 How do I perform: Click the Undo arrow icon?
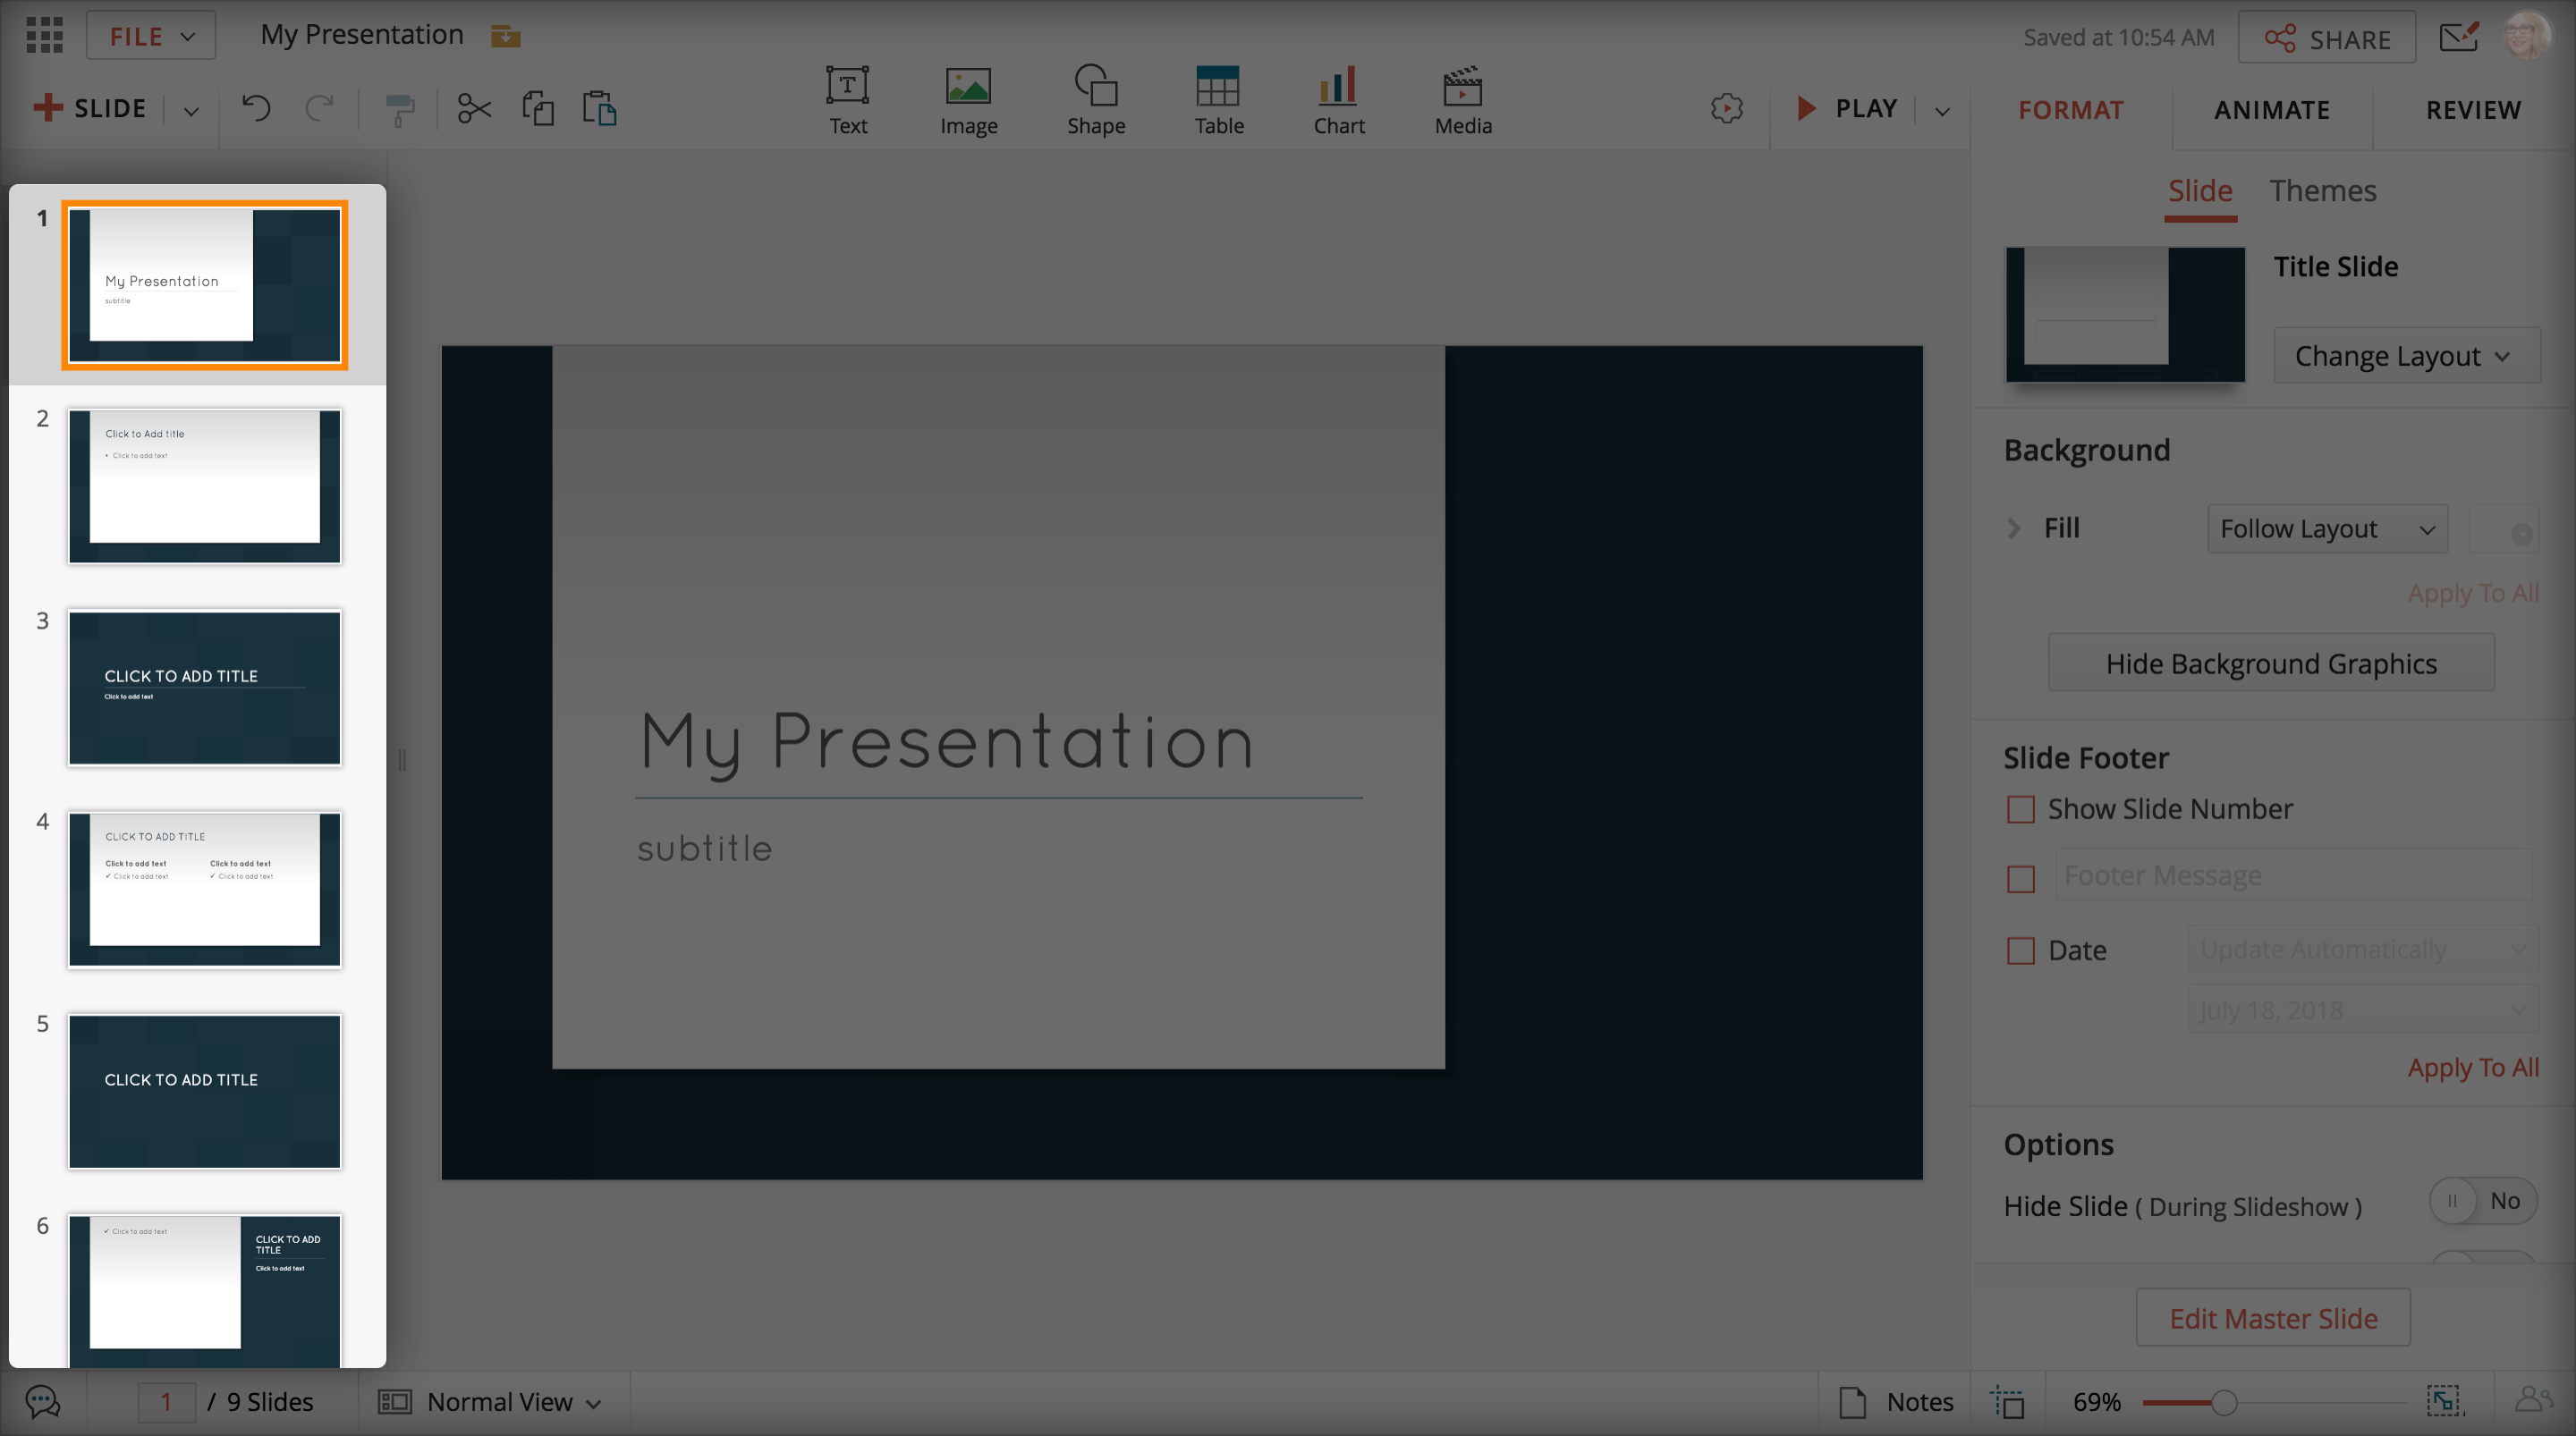tap(256, 108)
